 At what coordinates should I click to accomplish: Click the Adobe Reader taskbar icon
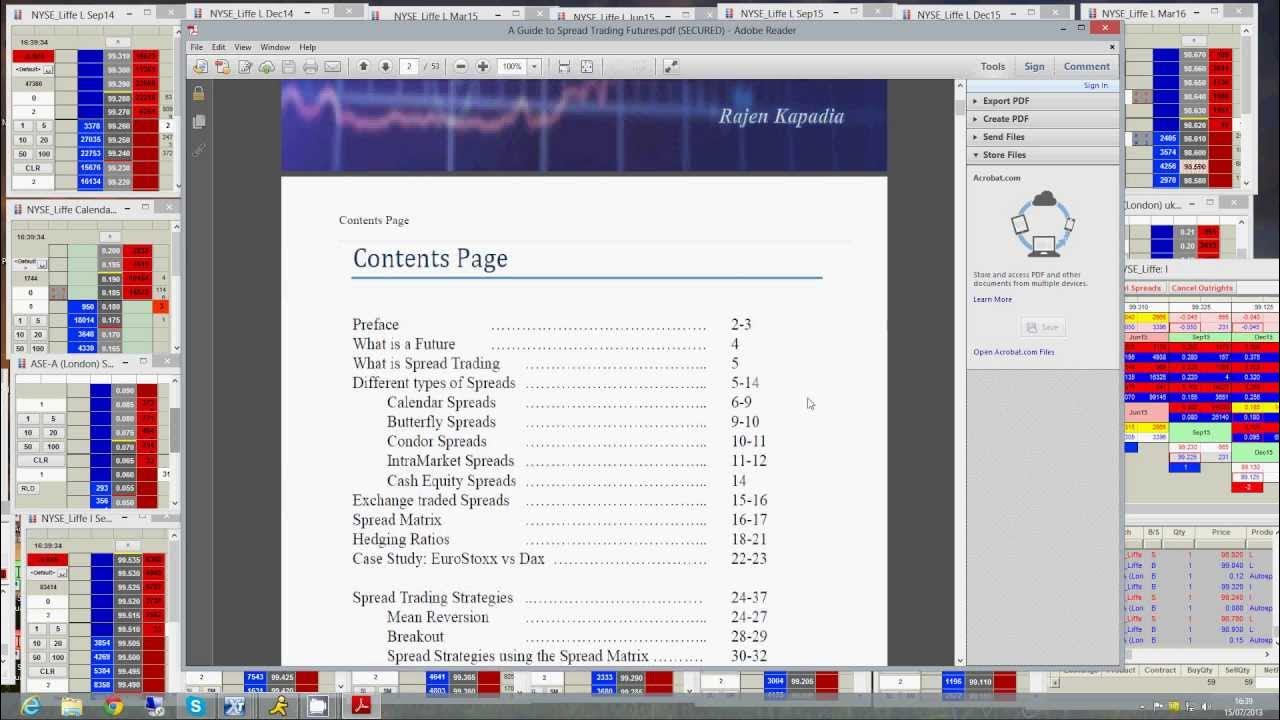[x=360, y=706]
